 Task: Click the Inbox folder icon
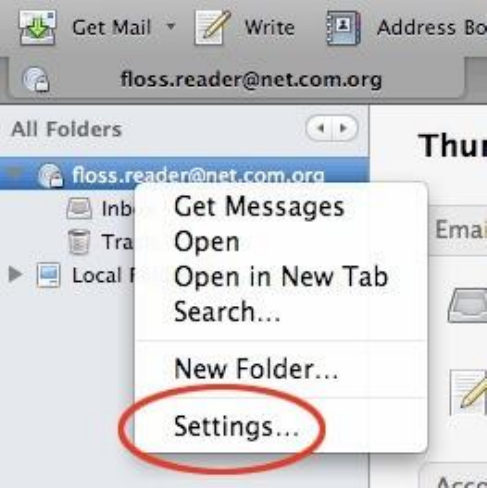(79, 208)
